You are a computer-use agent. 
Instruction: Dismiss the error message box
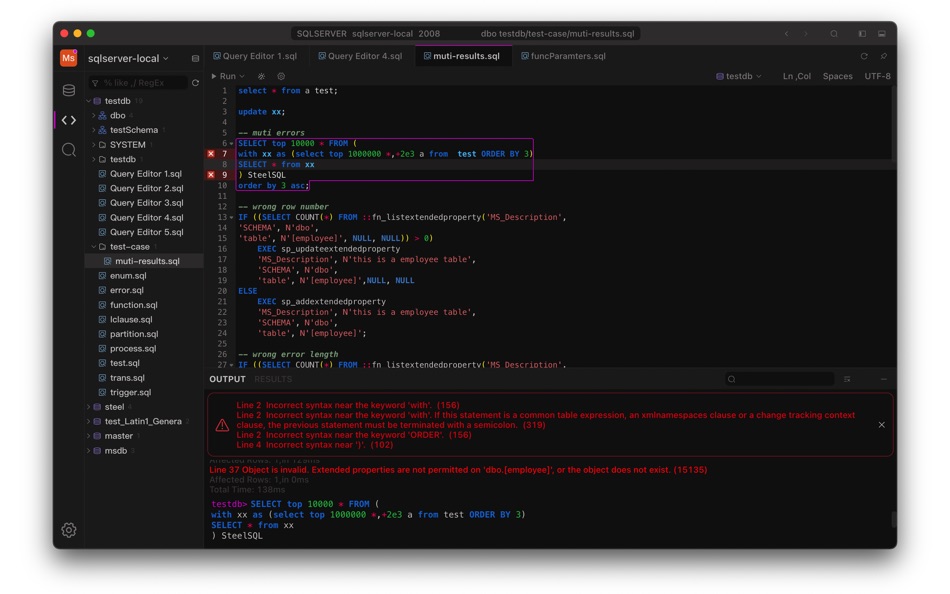(x=882, y=425)
